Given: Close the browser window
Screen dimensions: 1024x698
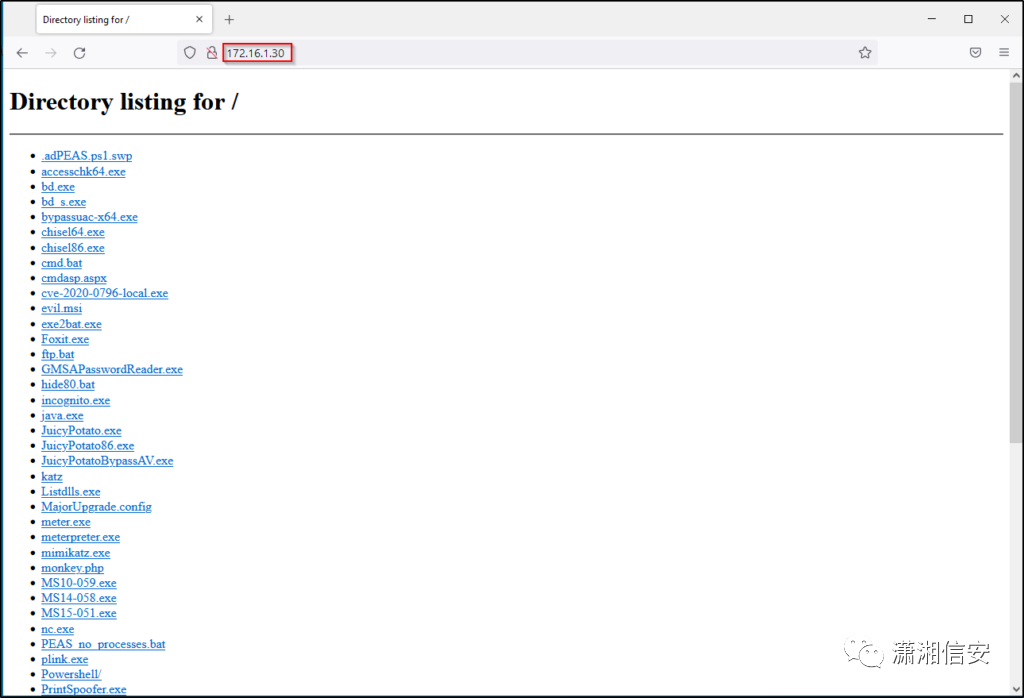Looking at the screenshot, I should tap(1004, 19).
